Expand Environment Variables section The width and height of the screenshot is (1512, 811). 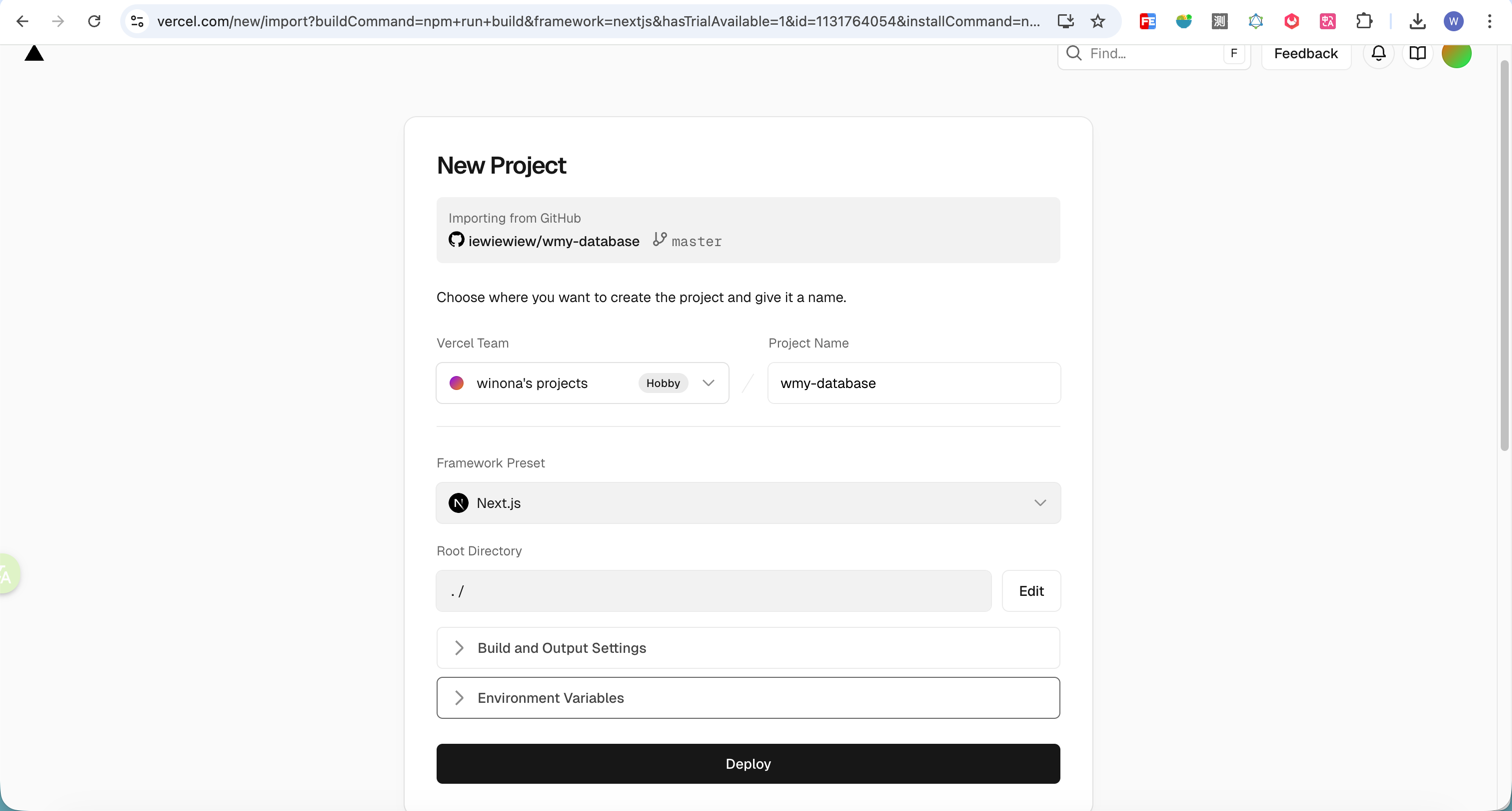pos(748,698)
